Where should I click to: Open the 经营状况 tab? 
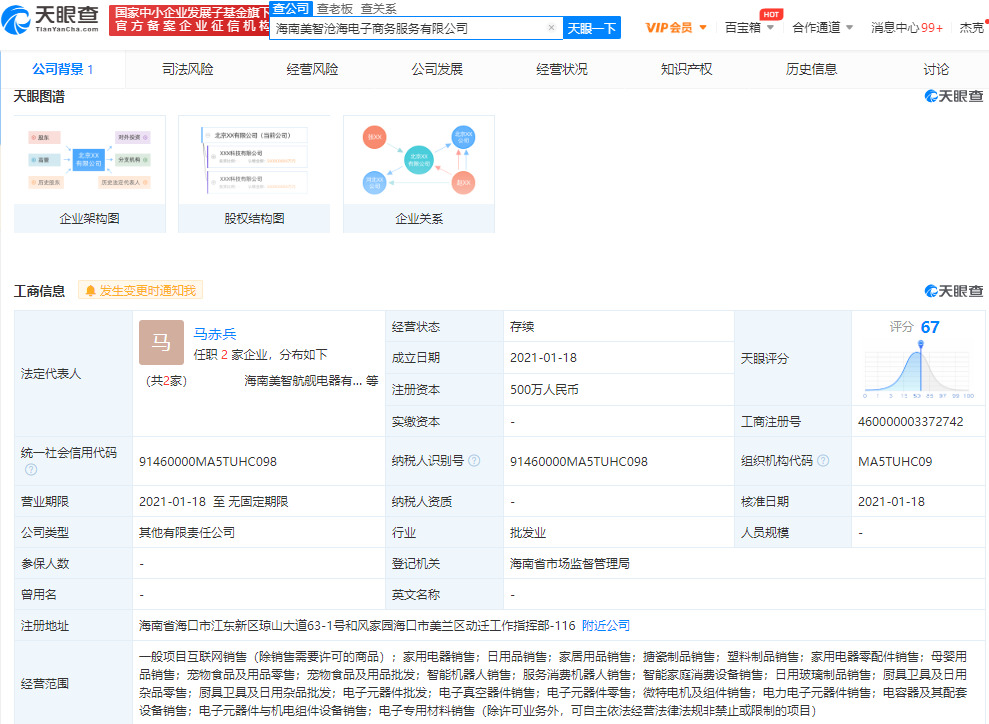(x=562, y=69)
